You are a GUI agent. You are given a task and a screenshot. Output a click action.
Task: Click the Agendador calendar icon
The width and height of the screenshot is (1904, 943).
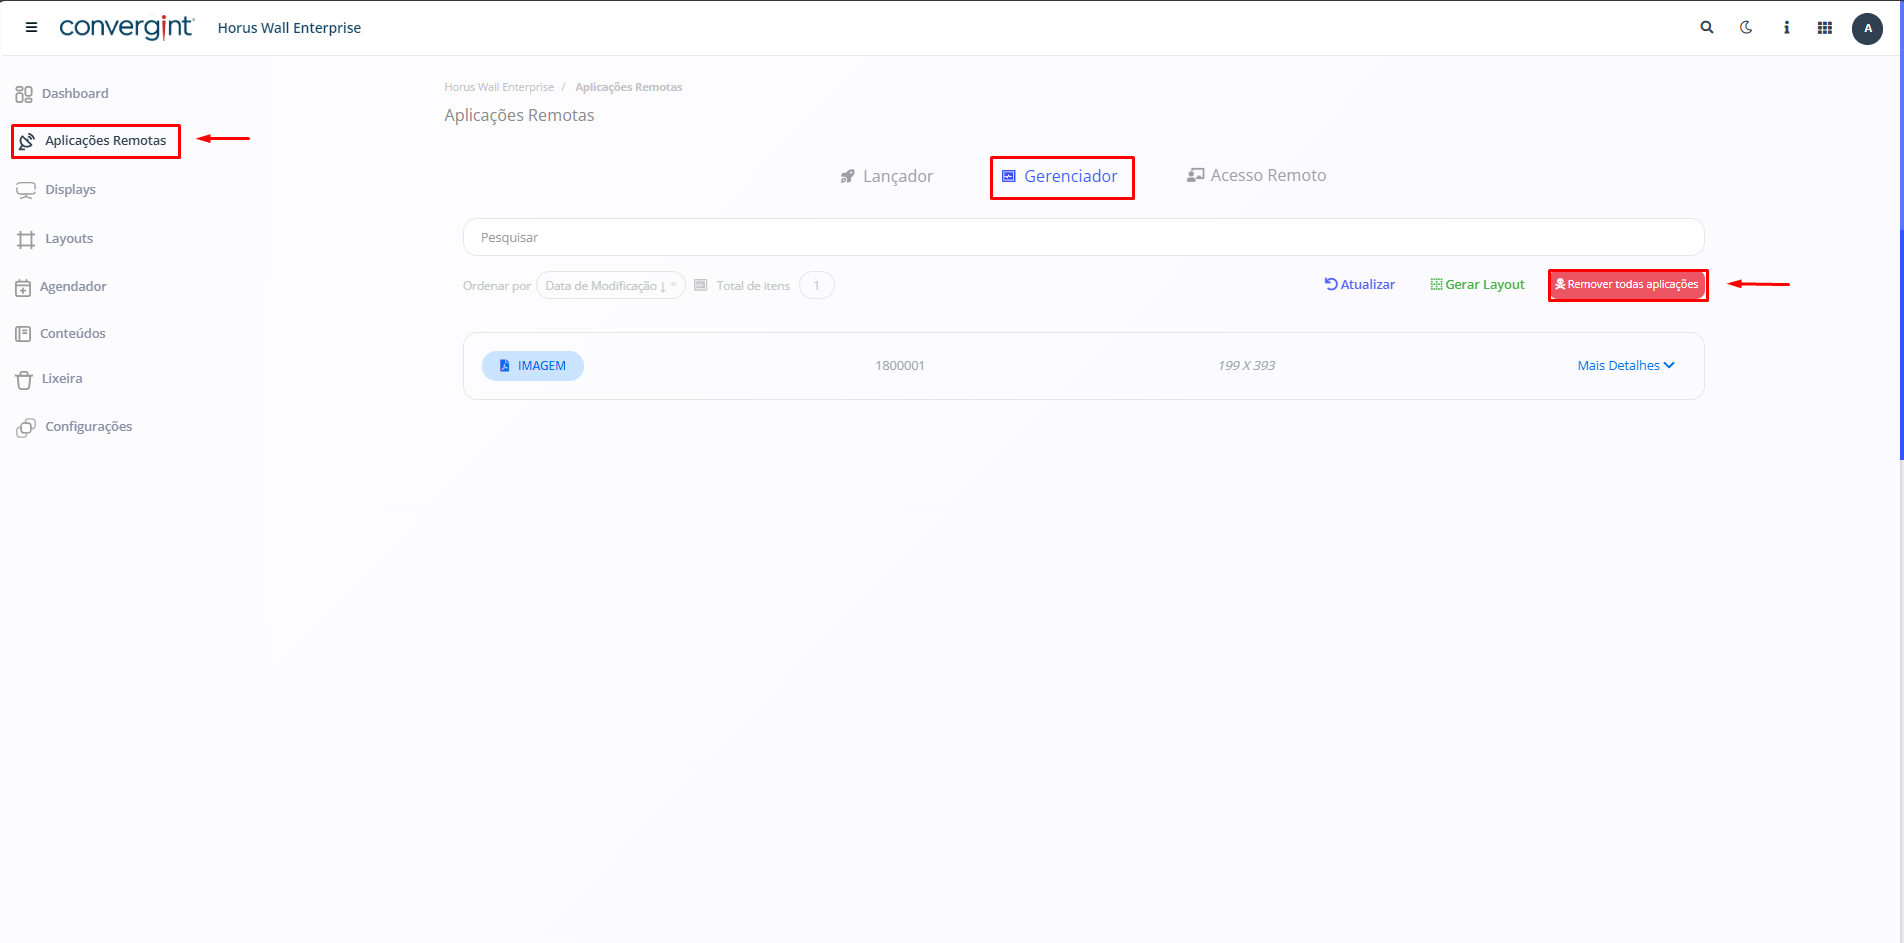(23, 288)
